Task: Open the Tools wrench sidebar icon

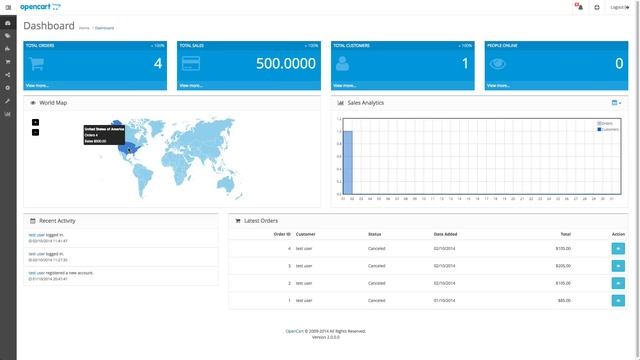Action: [x=8, y=101]
